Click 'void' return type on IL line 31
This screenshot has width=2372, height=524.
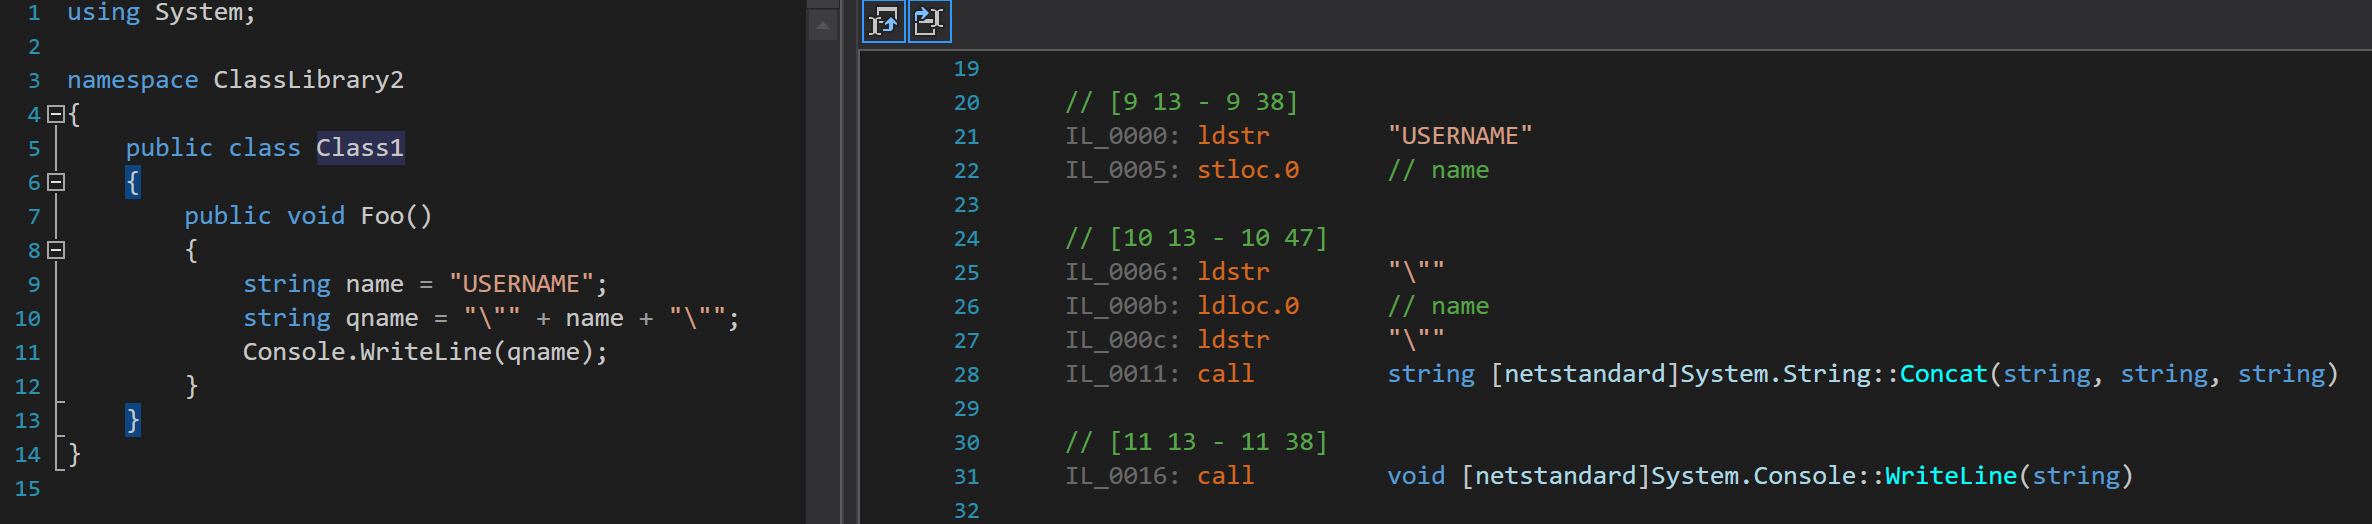[1416, 476]
